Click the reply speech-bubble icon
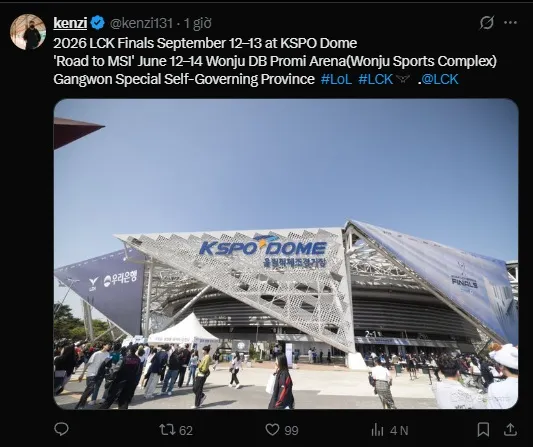Image resolution: width=533 pixels, height=447 pixels. coord(62,429)
